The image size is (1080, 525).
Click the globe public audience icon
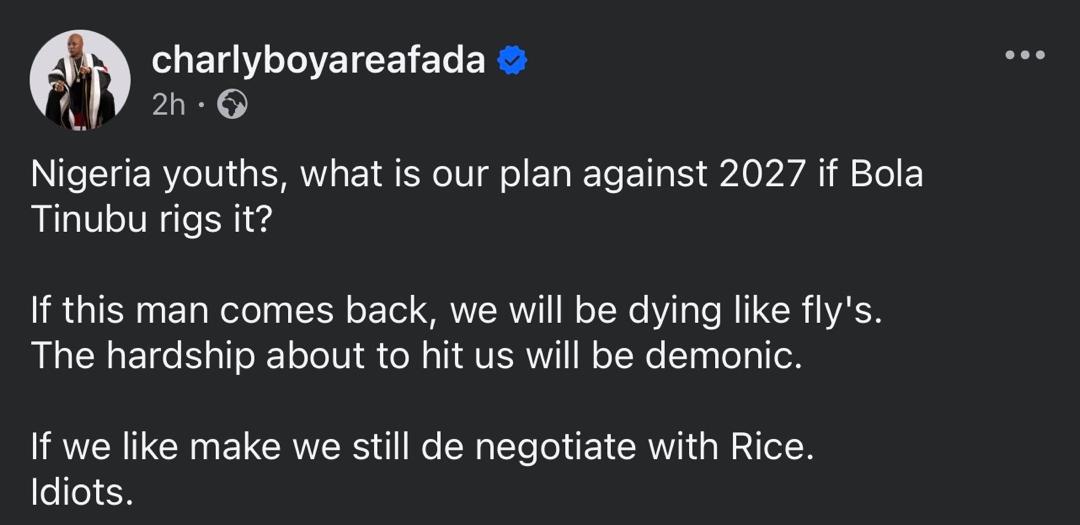232,105
